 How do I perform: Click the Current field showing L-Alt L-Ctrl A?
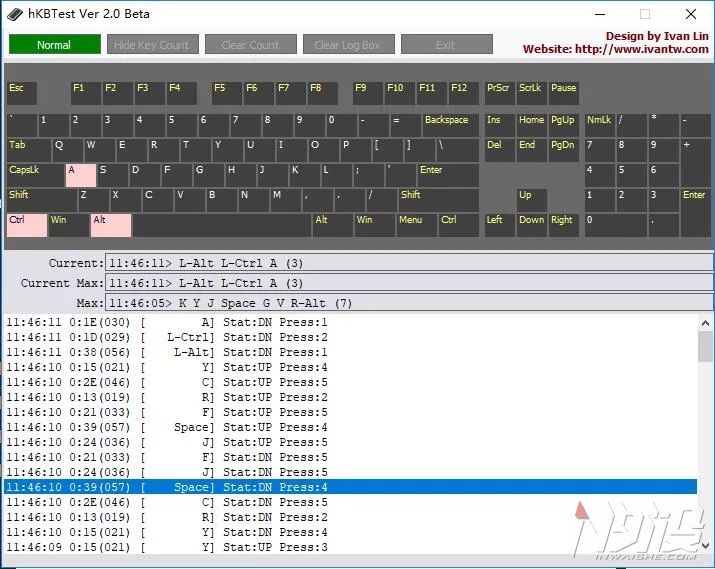point(409,263)
